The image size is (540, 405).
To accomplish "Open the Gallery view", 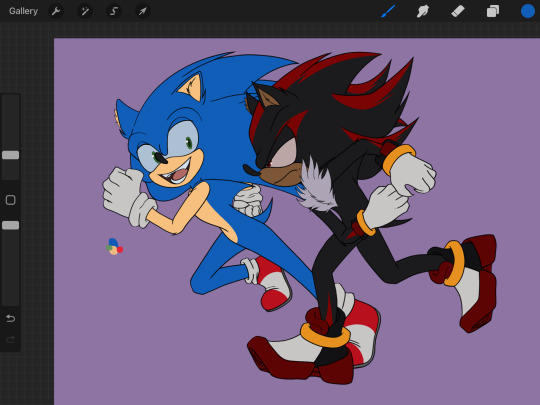I will coord(23,11).
